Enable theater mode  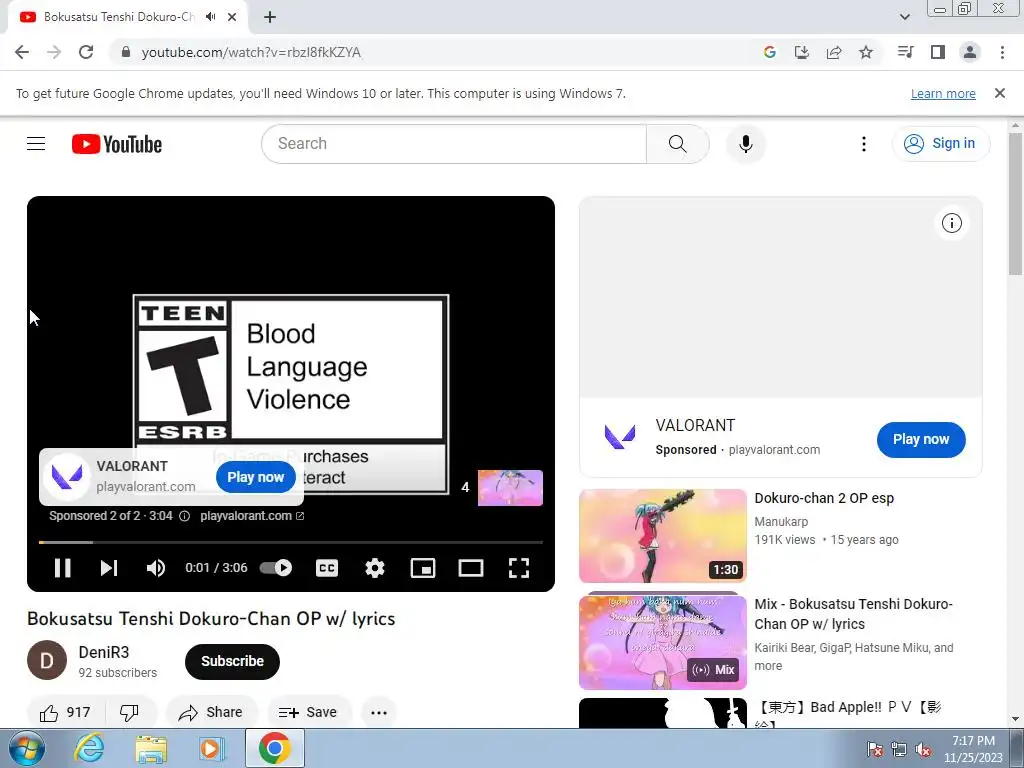pyautogui.click(x=470, y=568)
